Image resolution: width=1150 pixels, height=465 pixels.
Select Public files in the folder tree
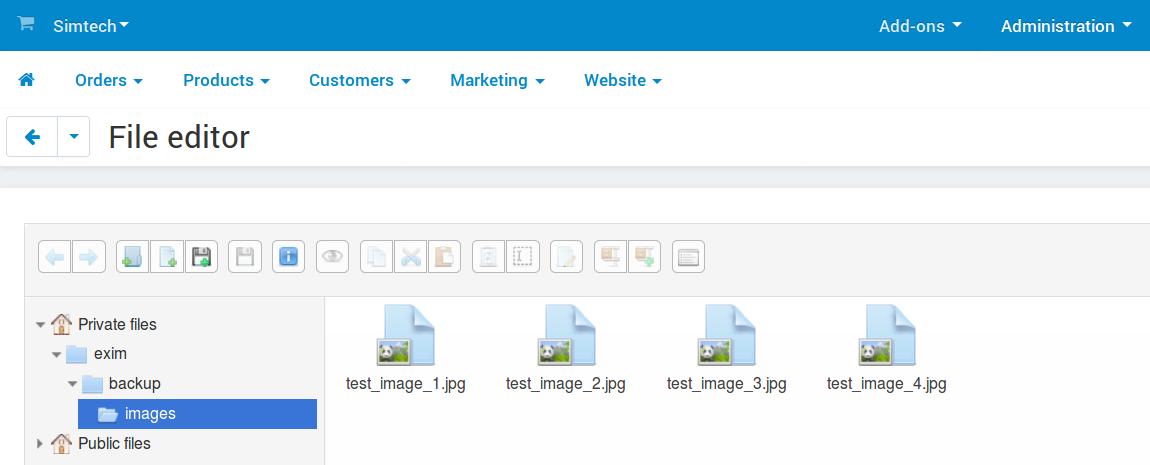[114, 443]
